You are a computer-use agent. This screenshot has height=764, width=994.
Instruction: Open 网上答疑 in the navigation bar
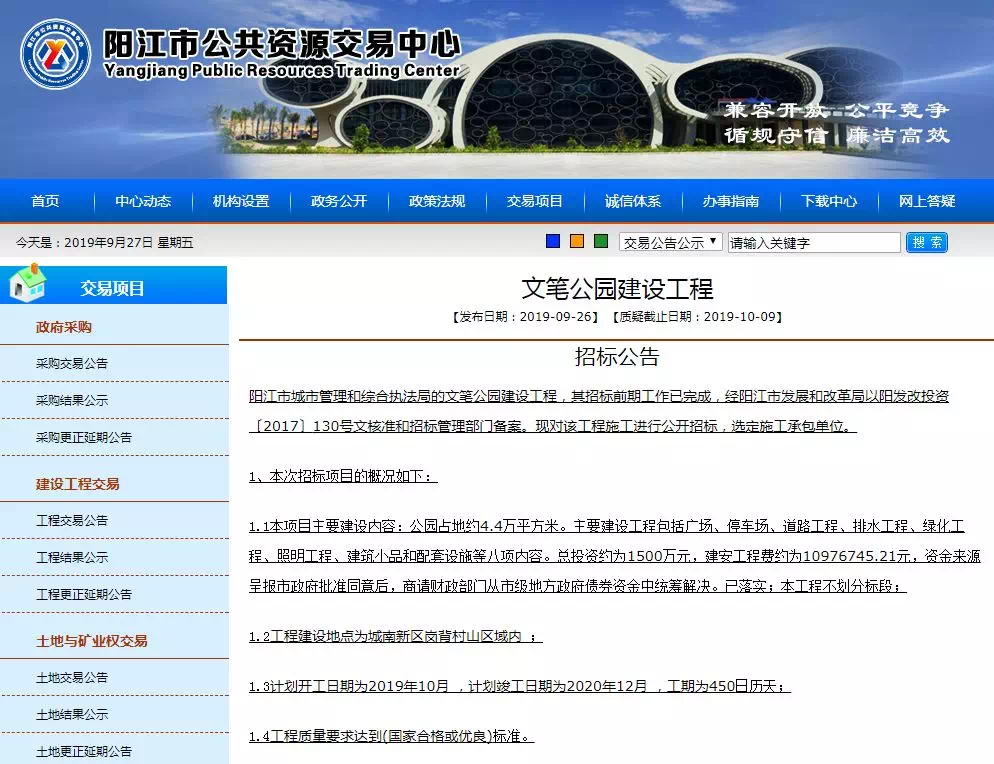coord(927,201)
